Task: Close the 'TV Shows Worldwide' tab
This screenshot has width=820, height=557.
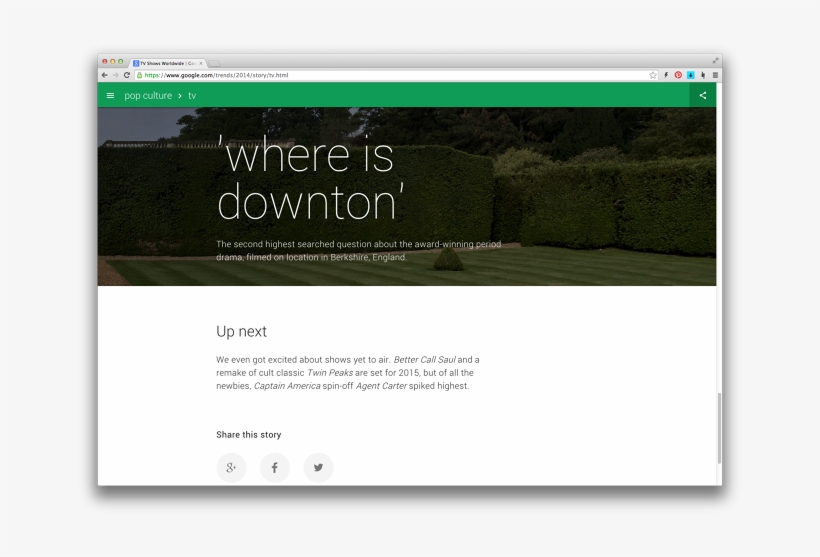Action: point(201,63)
